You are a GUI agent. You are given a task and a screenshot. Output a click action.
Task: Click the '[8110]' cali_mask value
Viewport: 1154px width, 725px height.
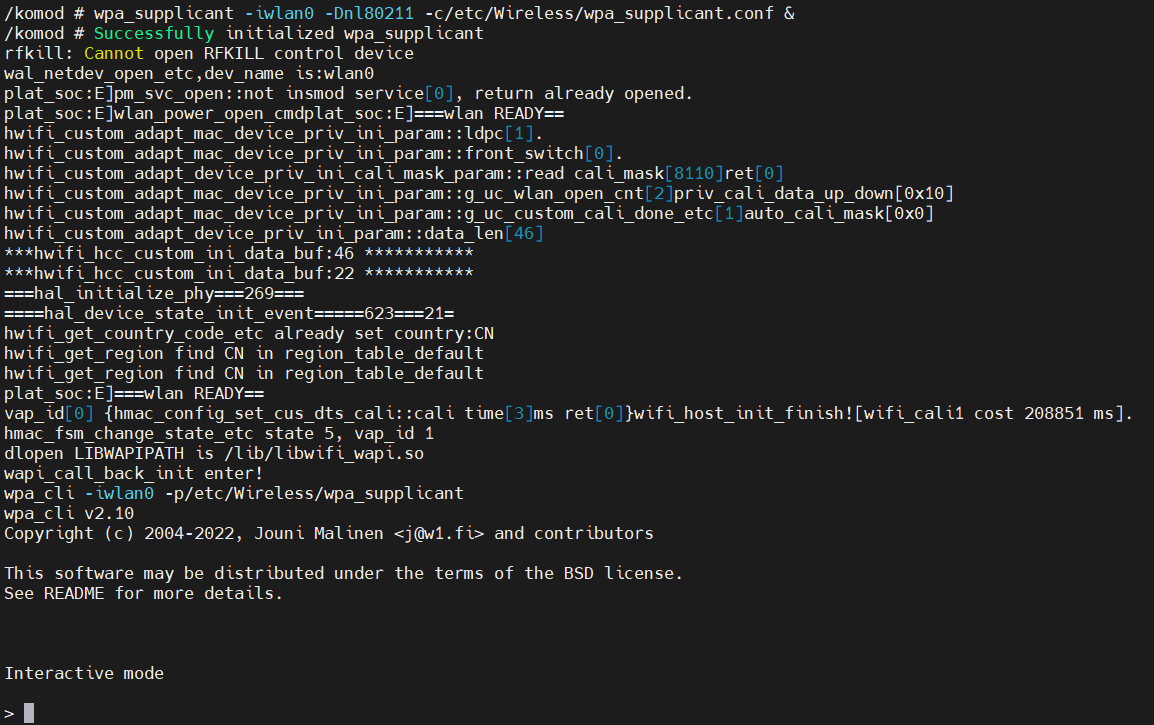(x=694, y=174)
